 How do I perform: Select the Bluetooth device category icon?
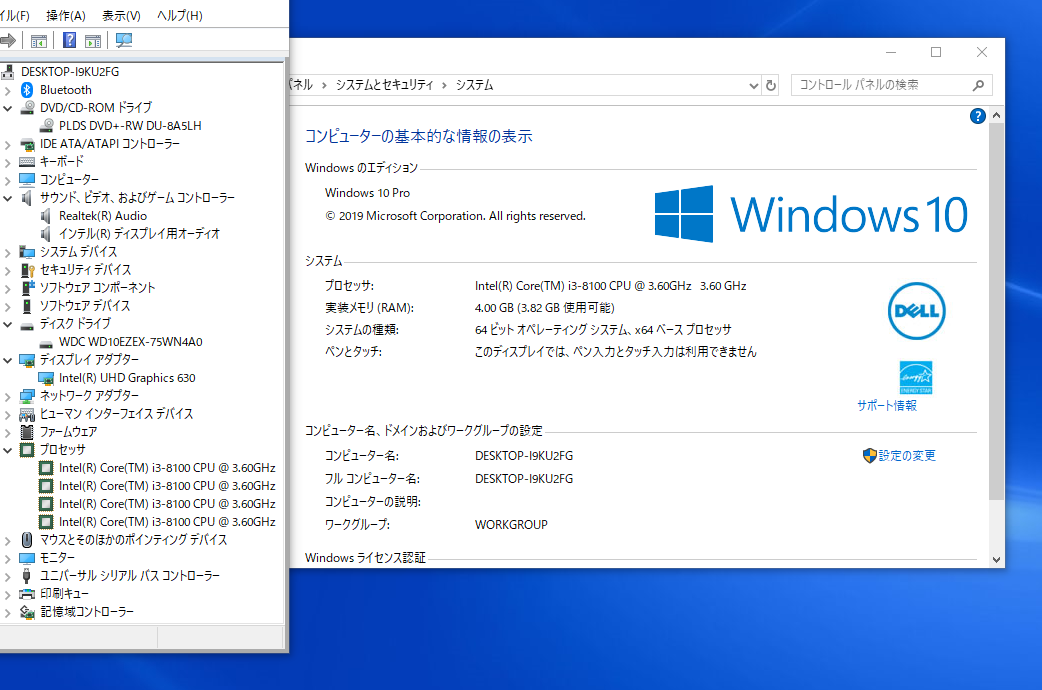27,90
